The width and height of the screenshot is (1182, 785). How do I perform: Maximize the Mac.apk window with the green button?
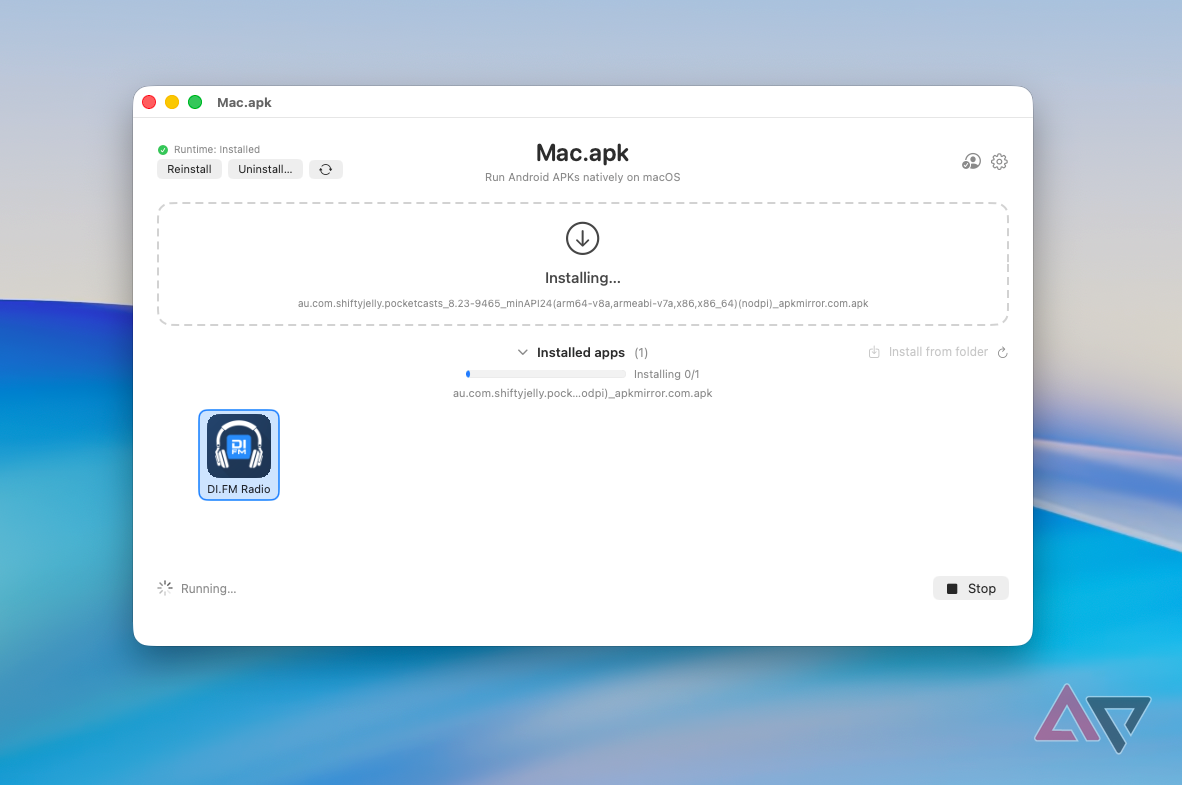[194, 102]
